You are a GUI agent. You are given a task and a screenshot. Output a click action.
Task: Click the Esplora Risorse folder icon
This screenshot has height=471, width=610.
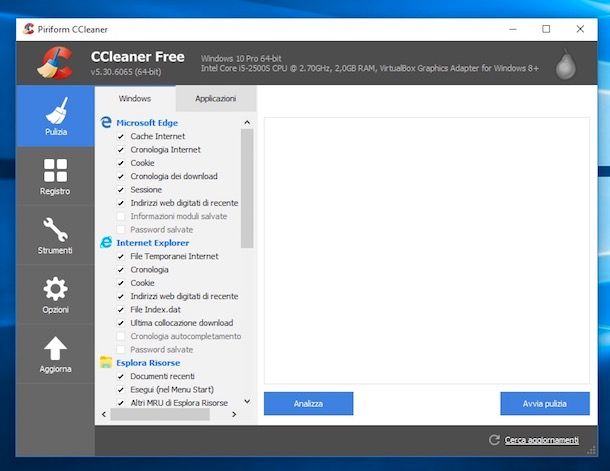pos(106,362)
